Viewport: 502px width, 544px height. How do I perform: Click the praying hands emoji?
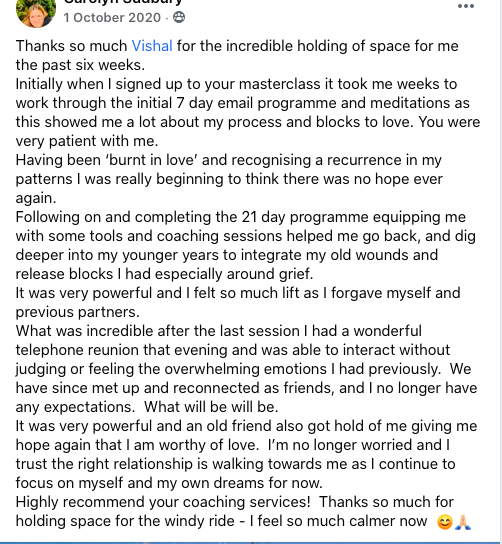point(463,522)
